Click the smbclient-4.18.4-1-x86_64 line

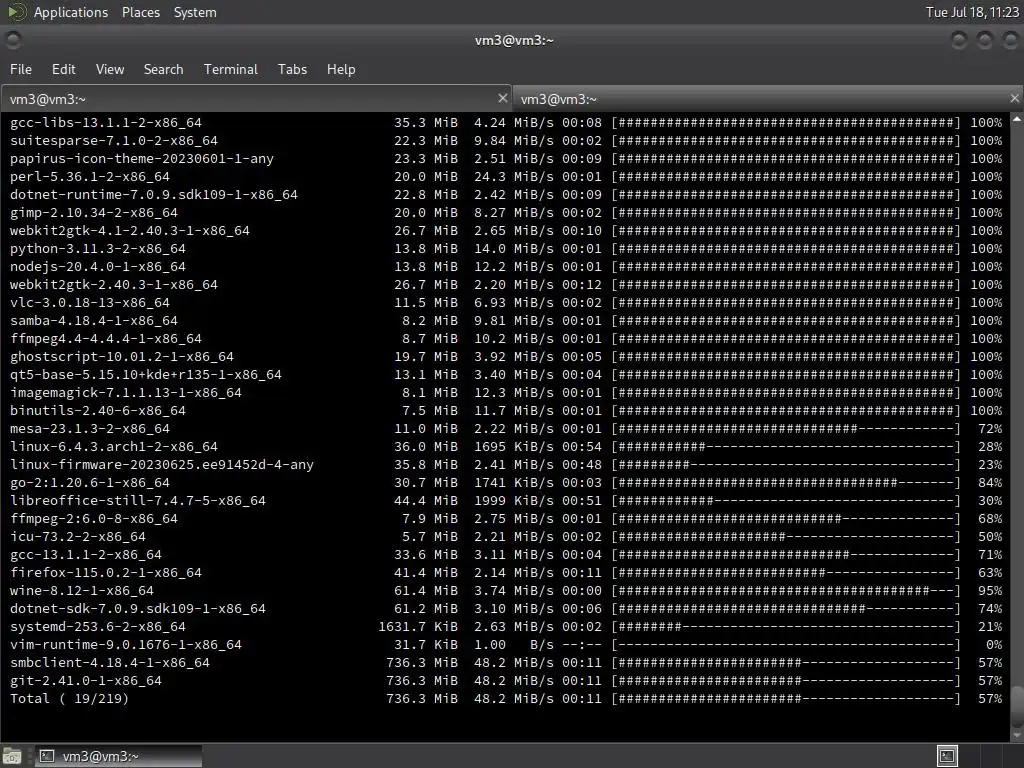[x=505, y=662]
